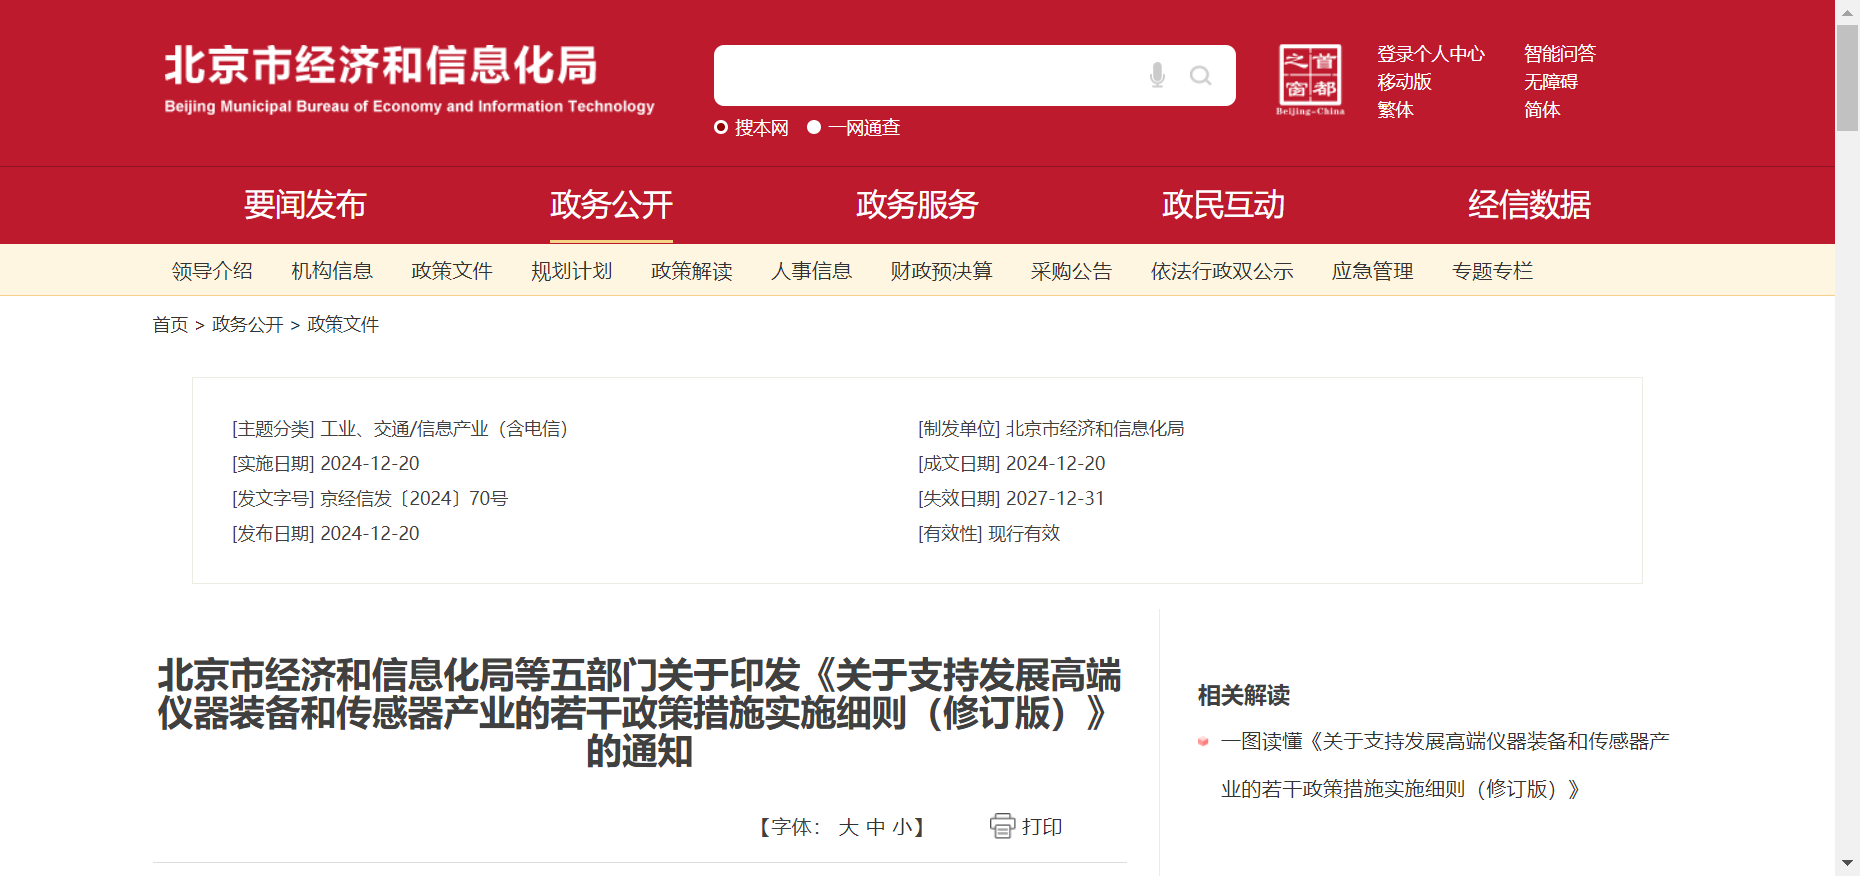This screenshot has width=1860, height=876.
Task: Open the 一图读懂 related interpretation link
Action: coord(1444,742)
